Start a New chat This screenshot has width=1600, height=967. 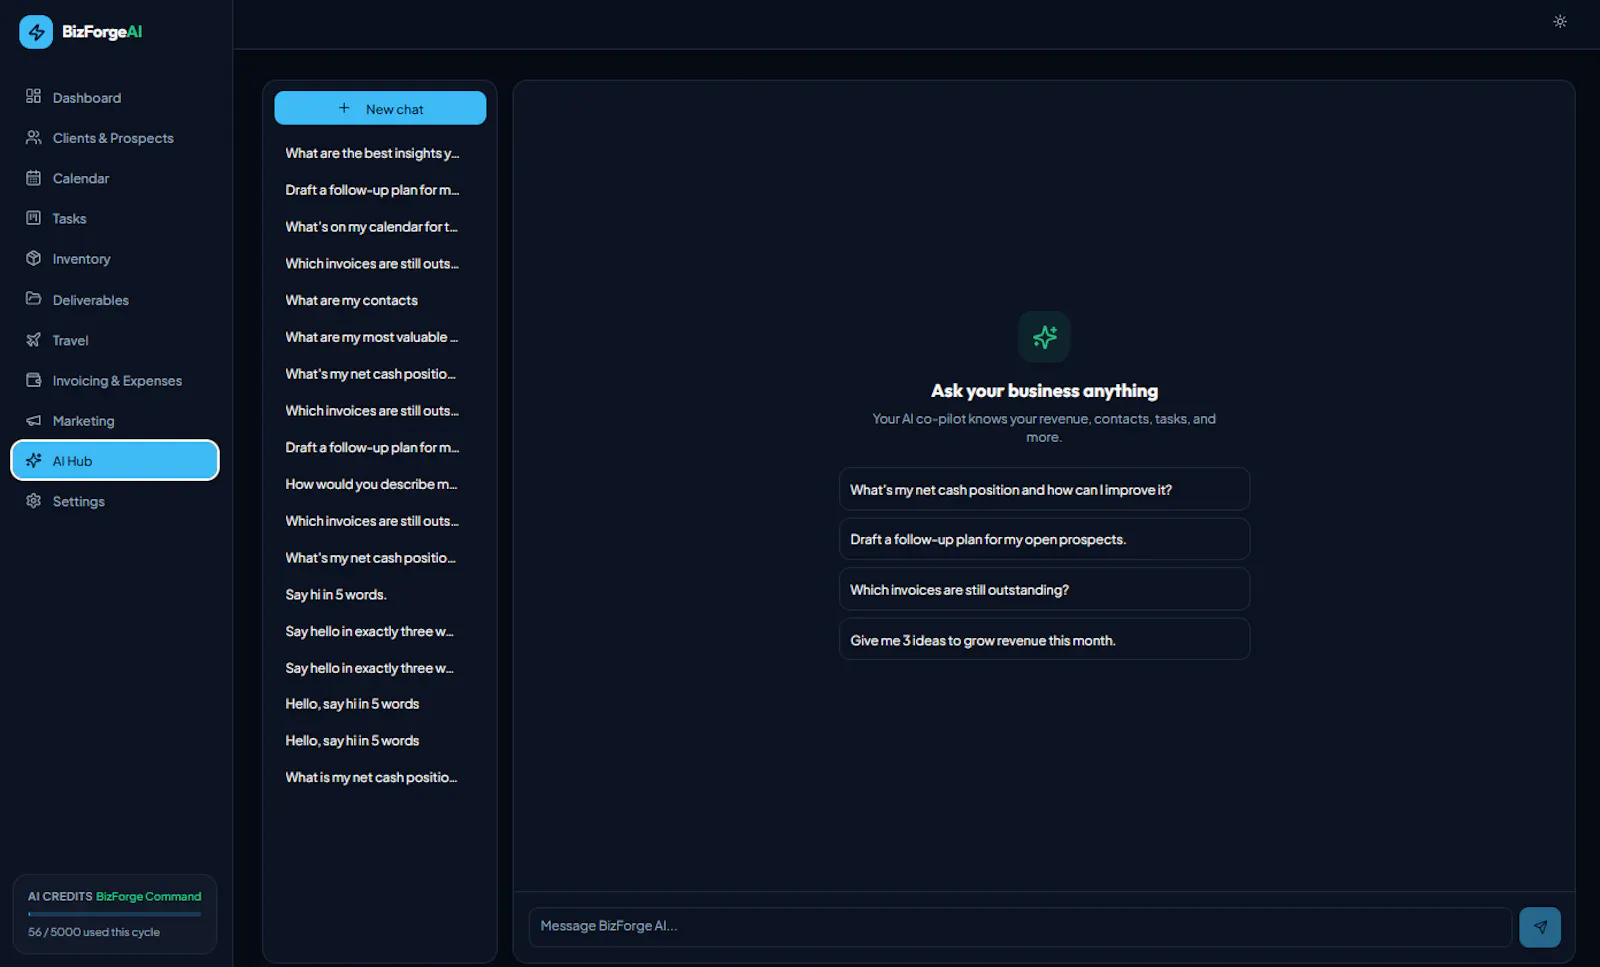click(380, 108)
